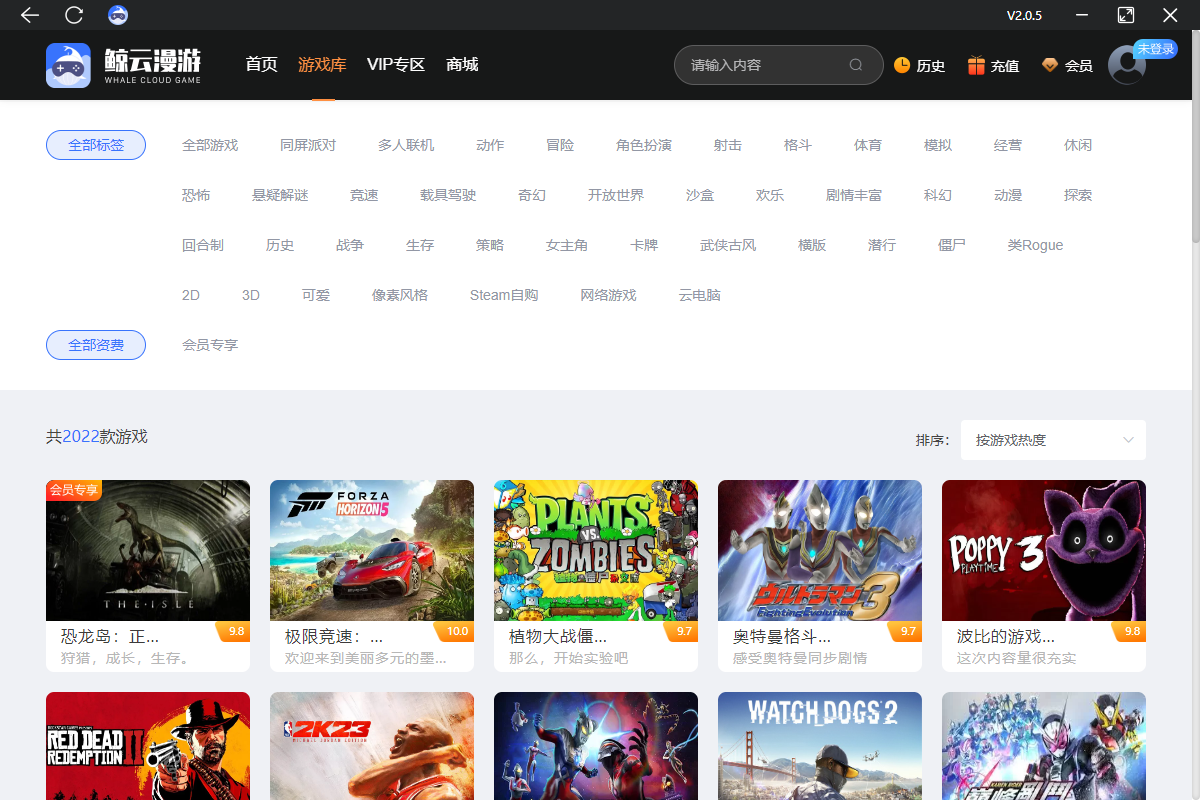The image size is (1200, 800).
Task: Filter games by 角色扮演 tag
Action: point(644,145)
